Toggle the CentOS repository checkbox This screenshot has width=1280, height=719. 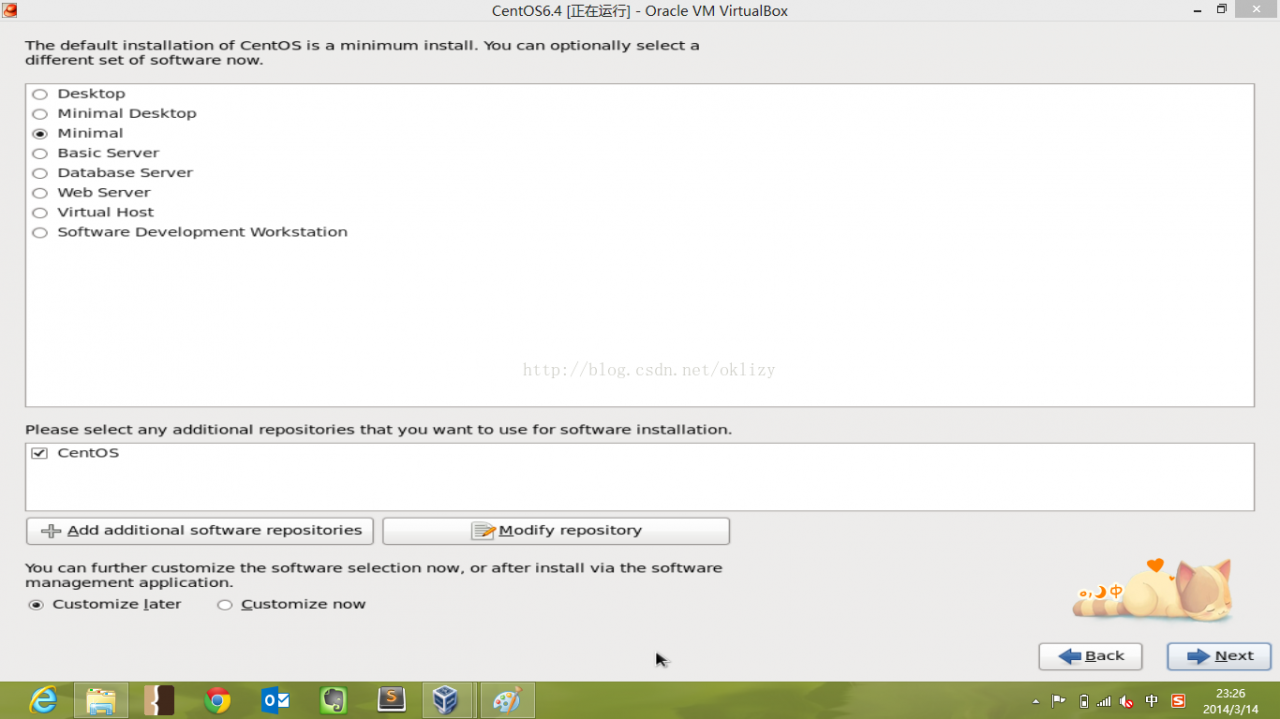40,453
